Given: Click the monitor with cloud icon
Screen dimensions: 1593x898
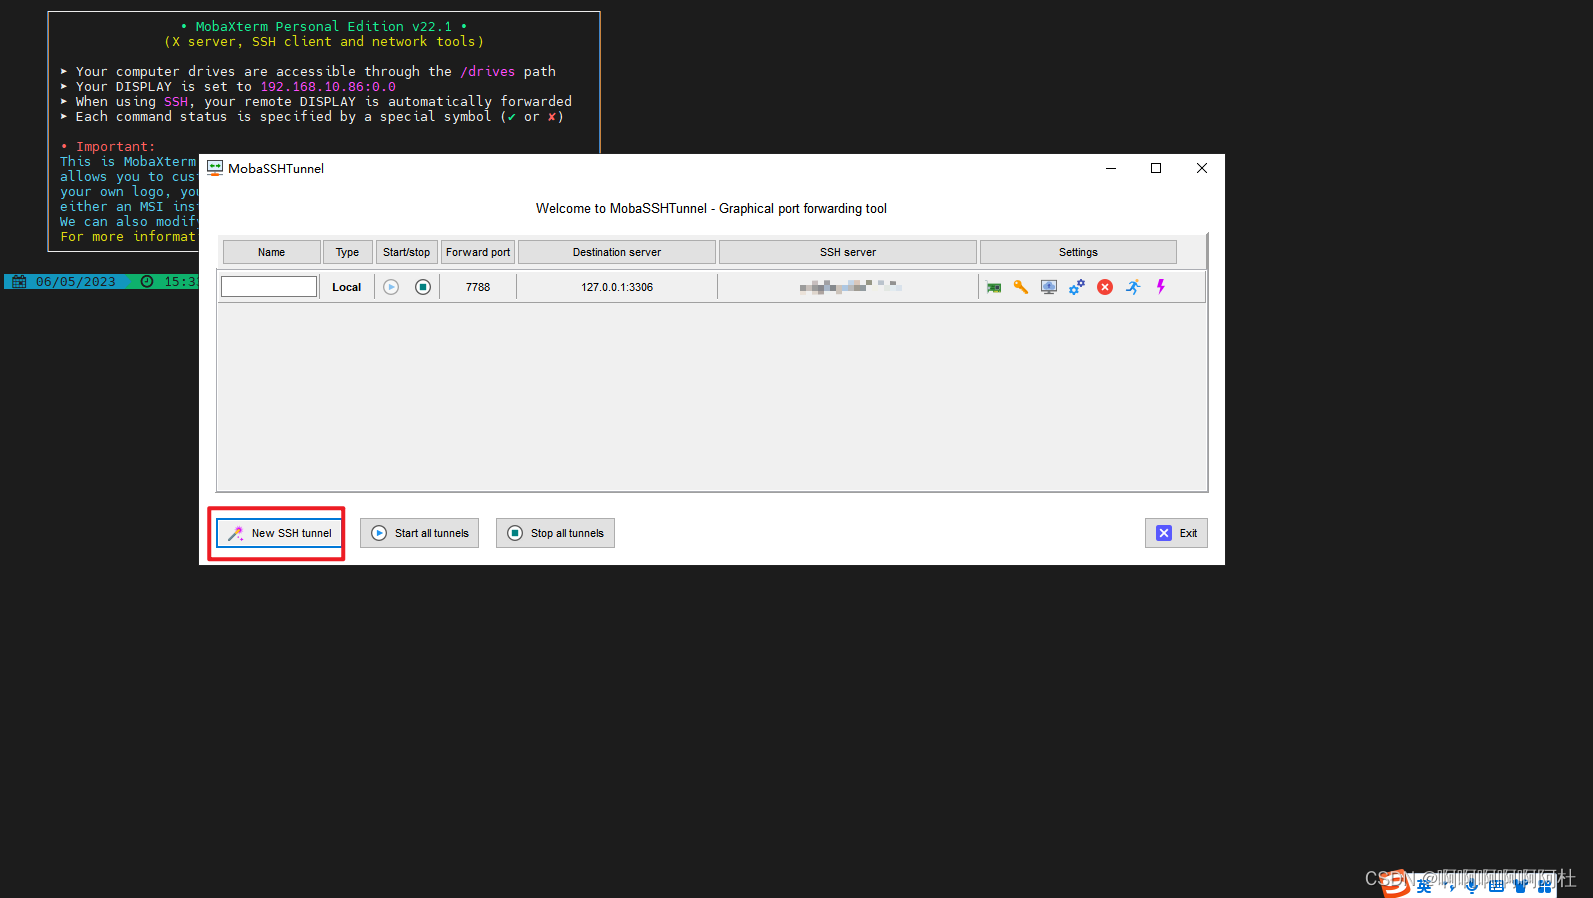Looking at the screenshot, I should [1049, 287].
